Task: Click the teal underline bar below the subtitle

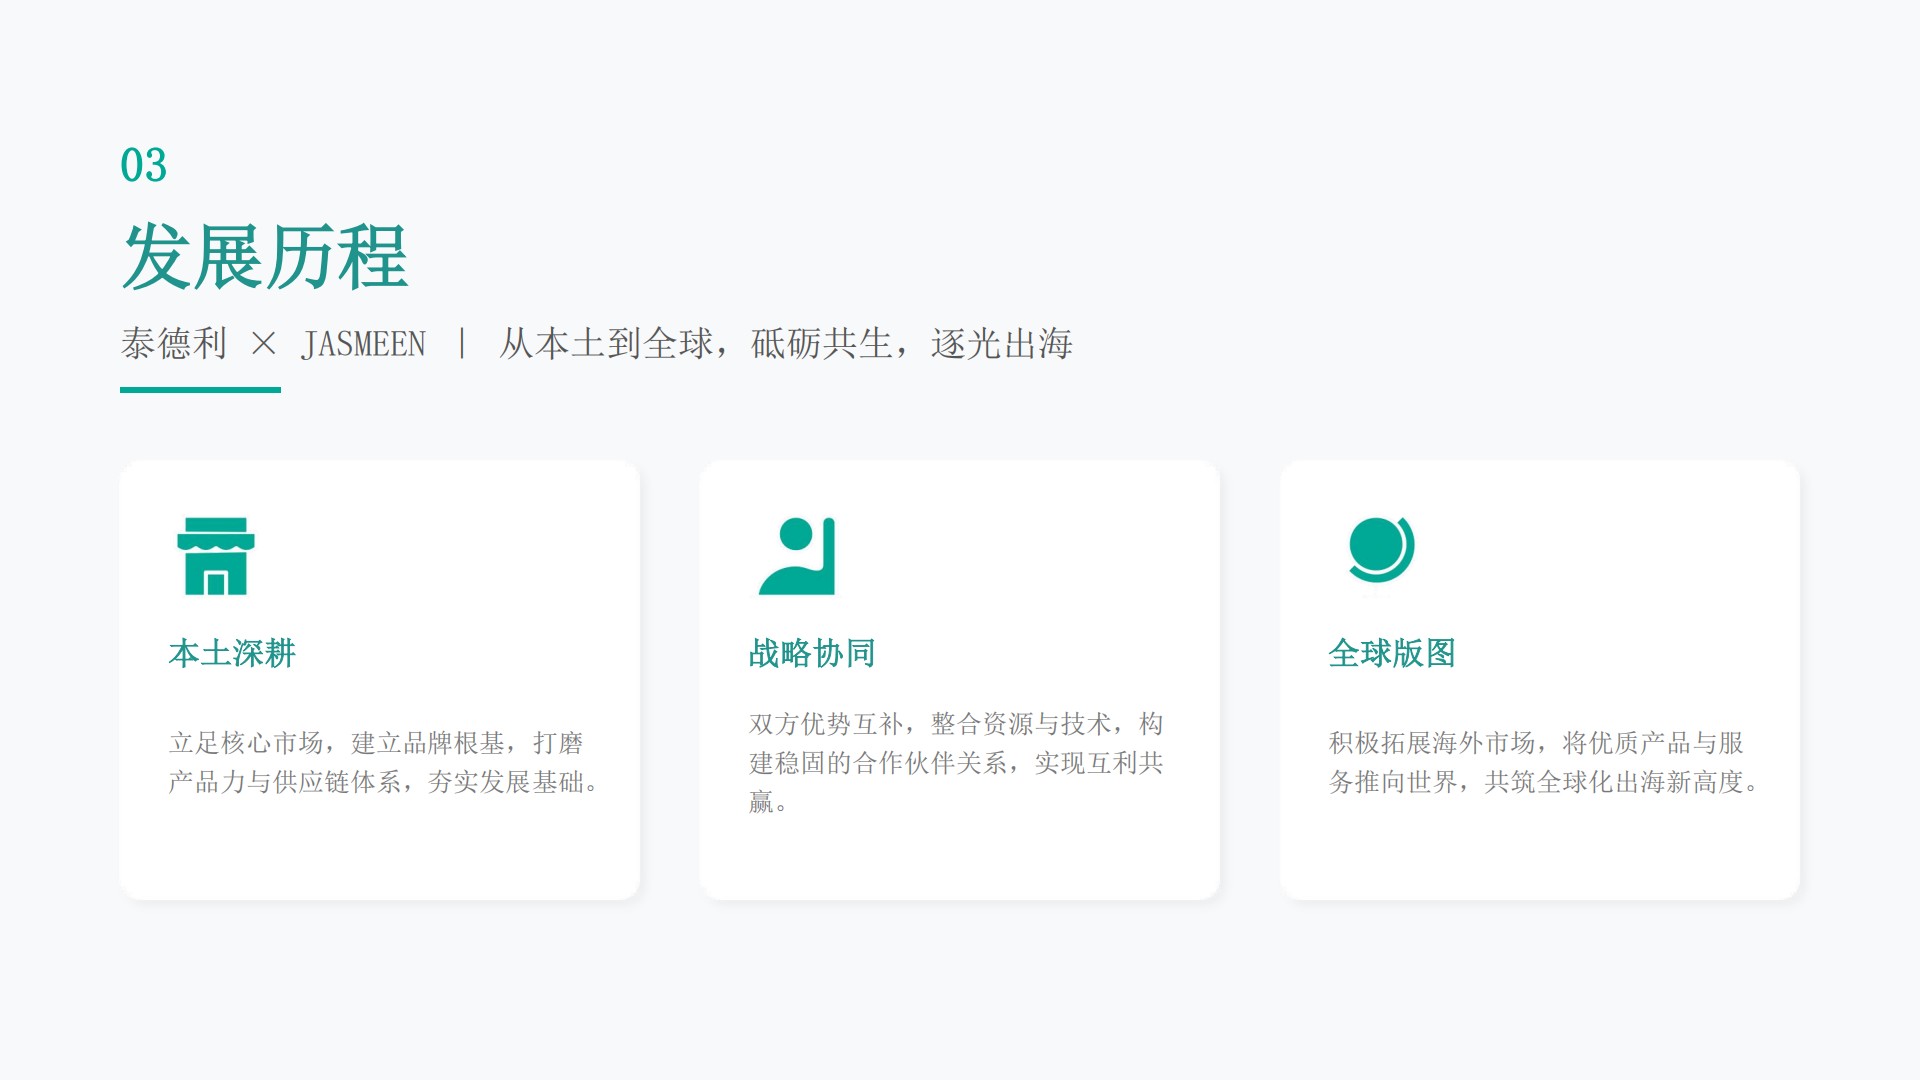Action: [200, 390]
